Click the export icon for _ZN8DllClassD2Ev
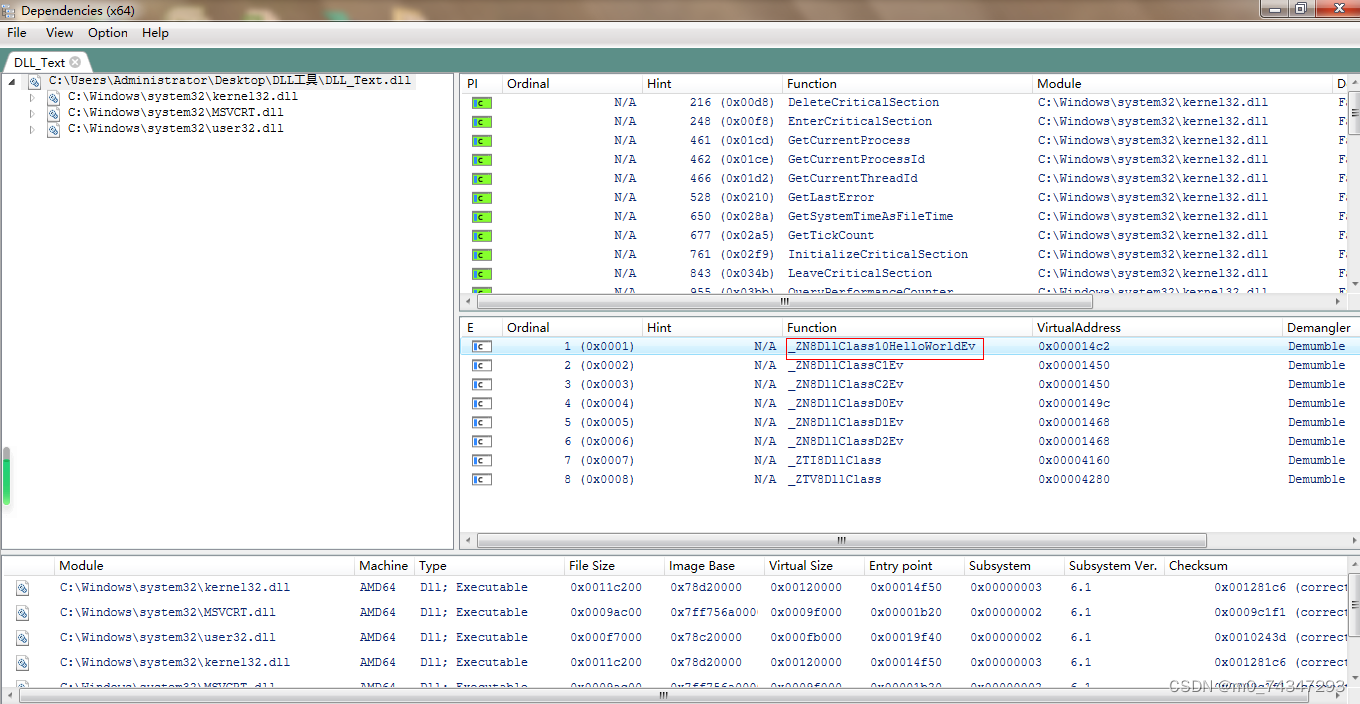Image resolution: width=1360 pixels, height=704 pixels. click(x=482, y=442)
